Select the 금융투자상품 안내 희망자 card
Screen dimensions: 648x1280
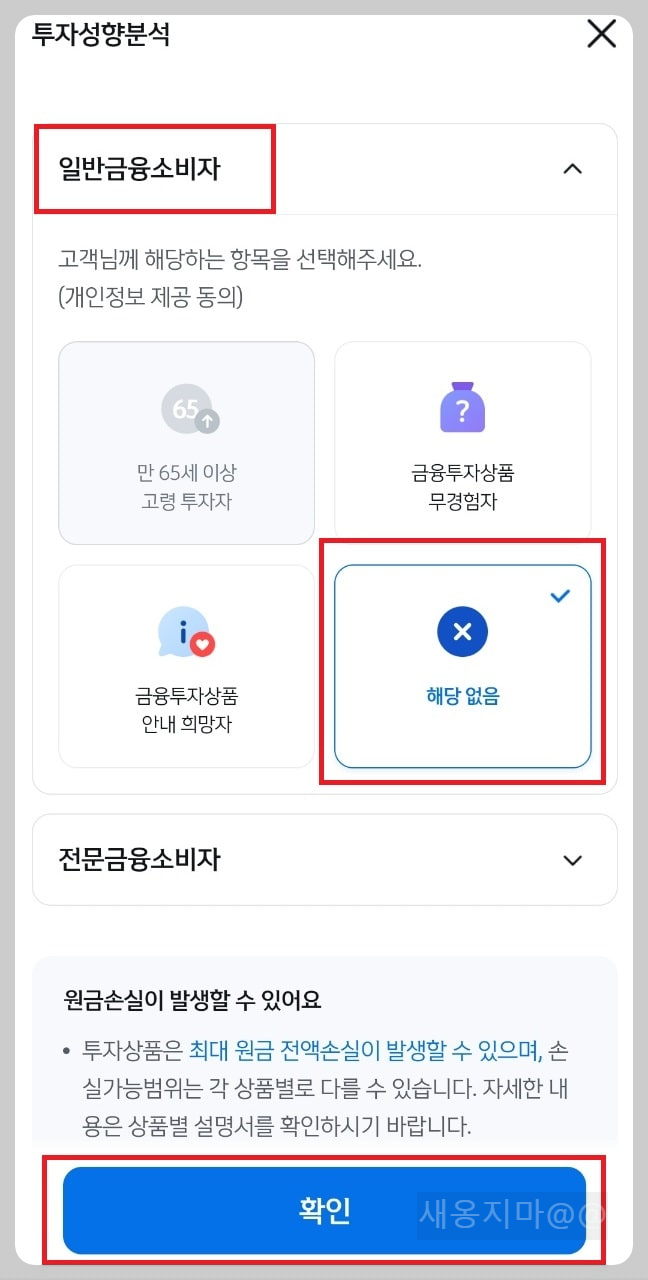point(186,665)
